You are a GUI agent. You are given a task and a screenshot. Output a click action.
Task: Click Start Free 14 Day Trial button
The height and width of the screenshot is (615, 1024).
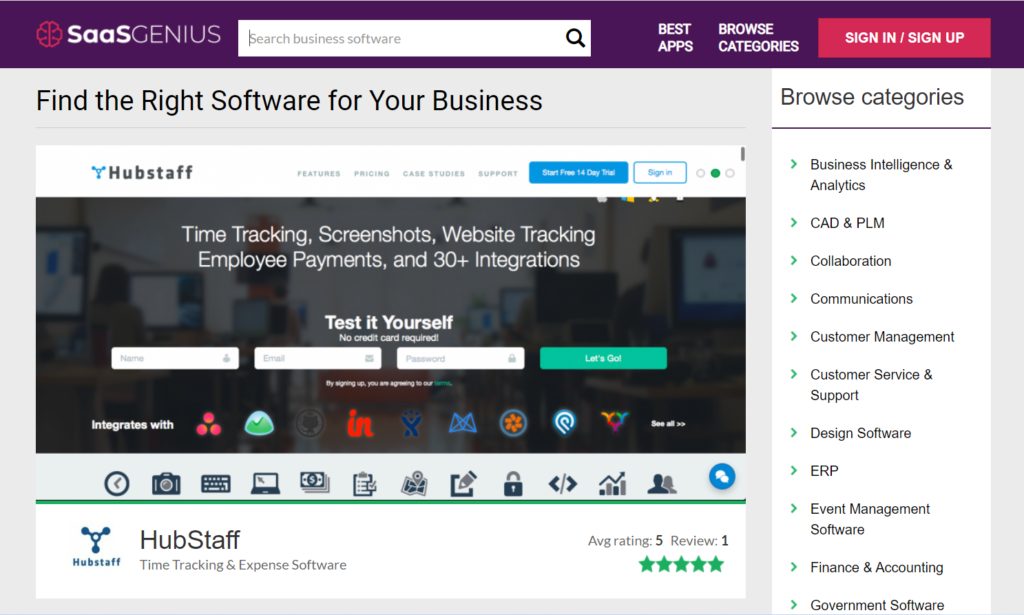(x=579, y=172)
